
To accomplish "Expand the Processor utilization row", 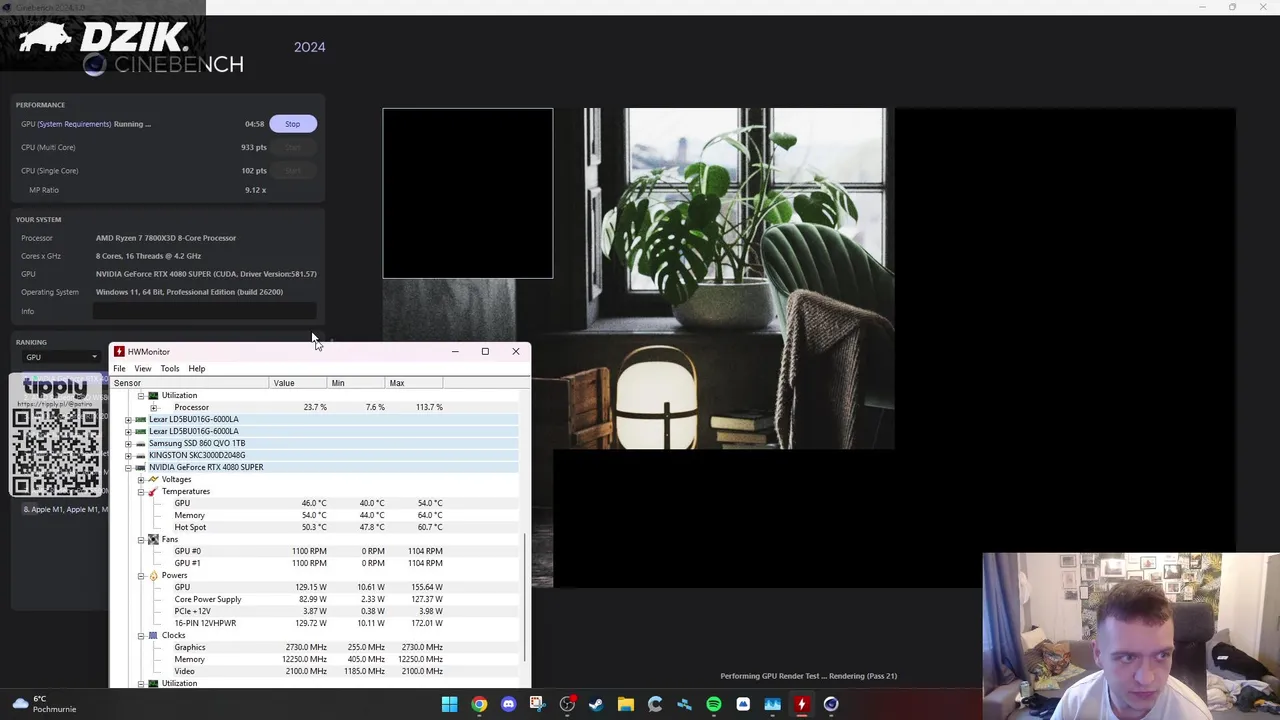I will click(x=154, y=408).
